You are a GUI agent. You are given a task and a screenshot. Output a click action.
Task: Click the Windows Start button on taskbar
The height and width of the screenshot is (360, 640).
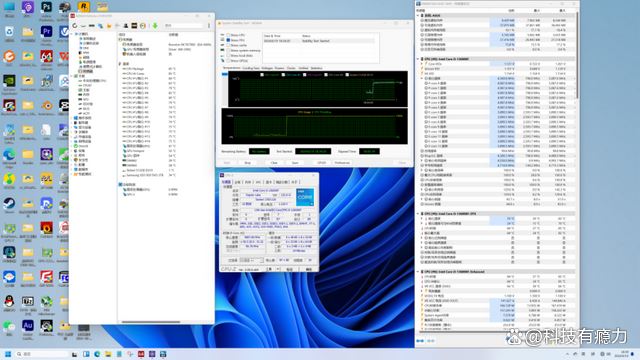pyautogui.click(x=8, y=354)
